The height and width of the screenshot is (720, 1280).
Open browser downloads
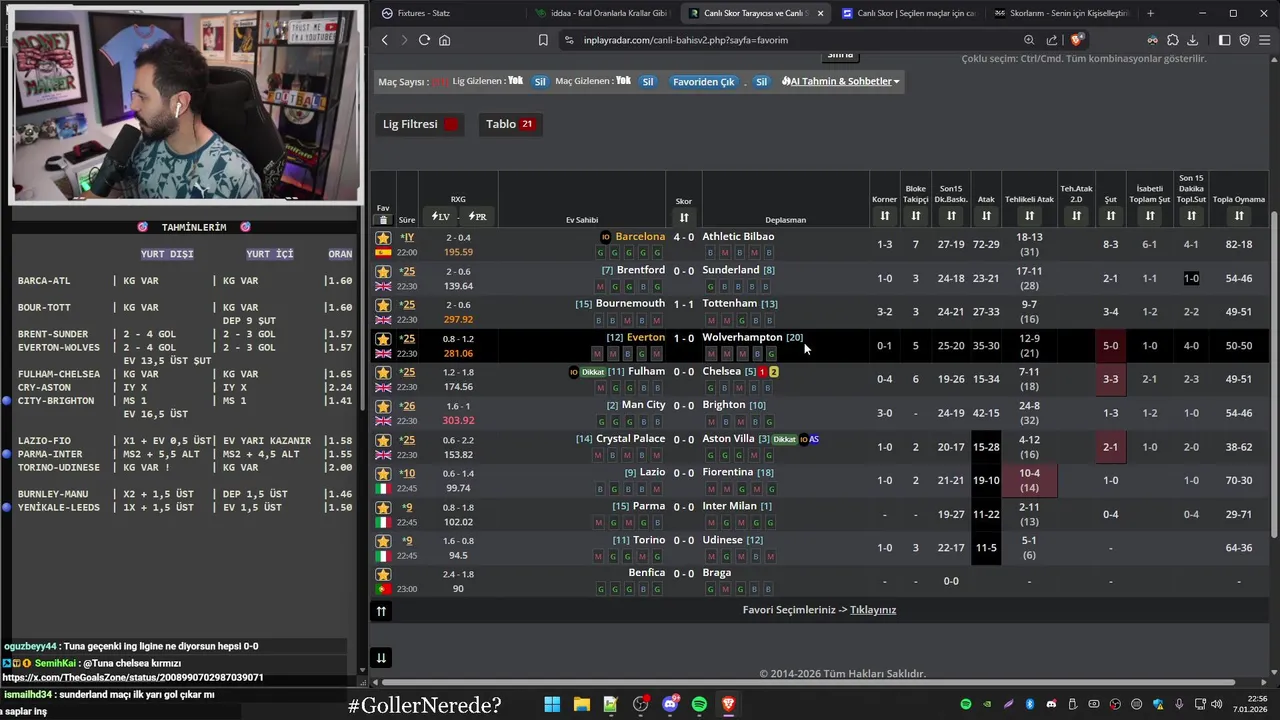coord(1192,40)
